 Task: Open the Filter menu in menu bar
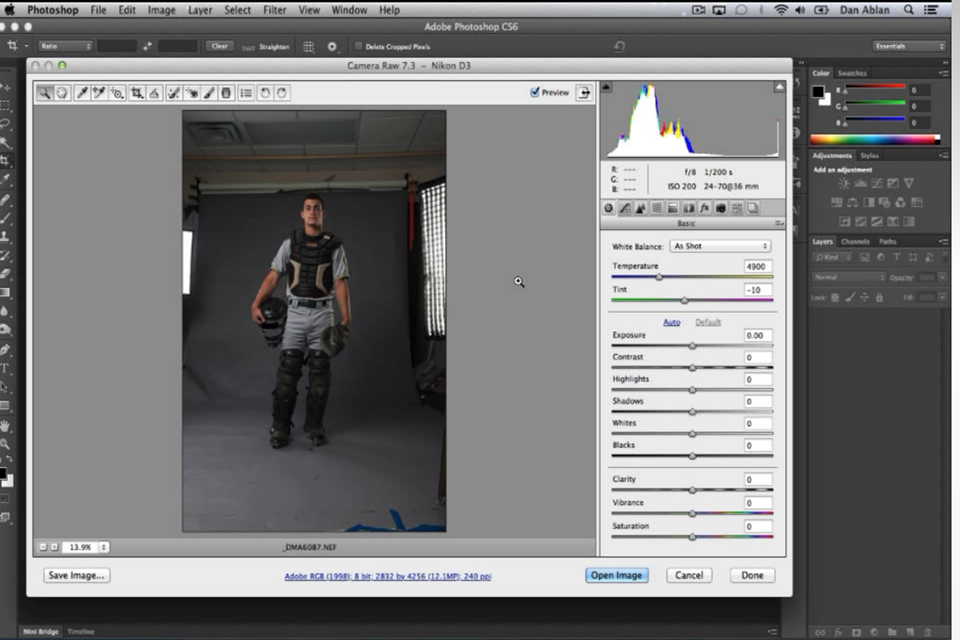click(x=276, y=10)
